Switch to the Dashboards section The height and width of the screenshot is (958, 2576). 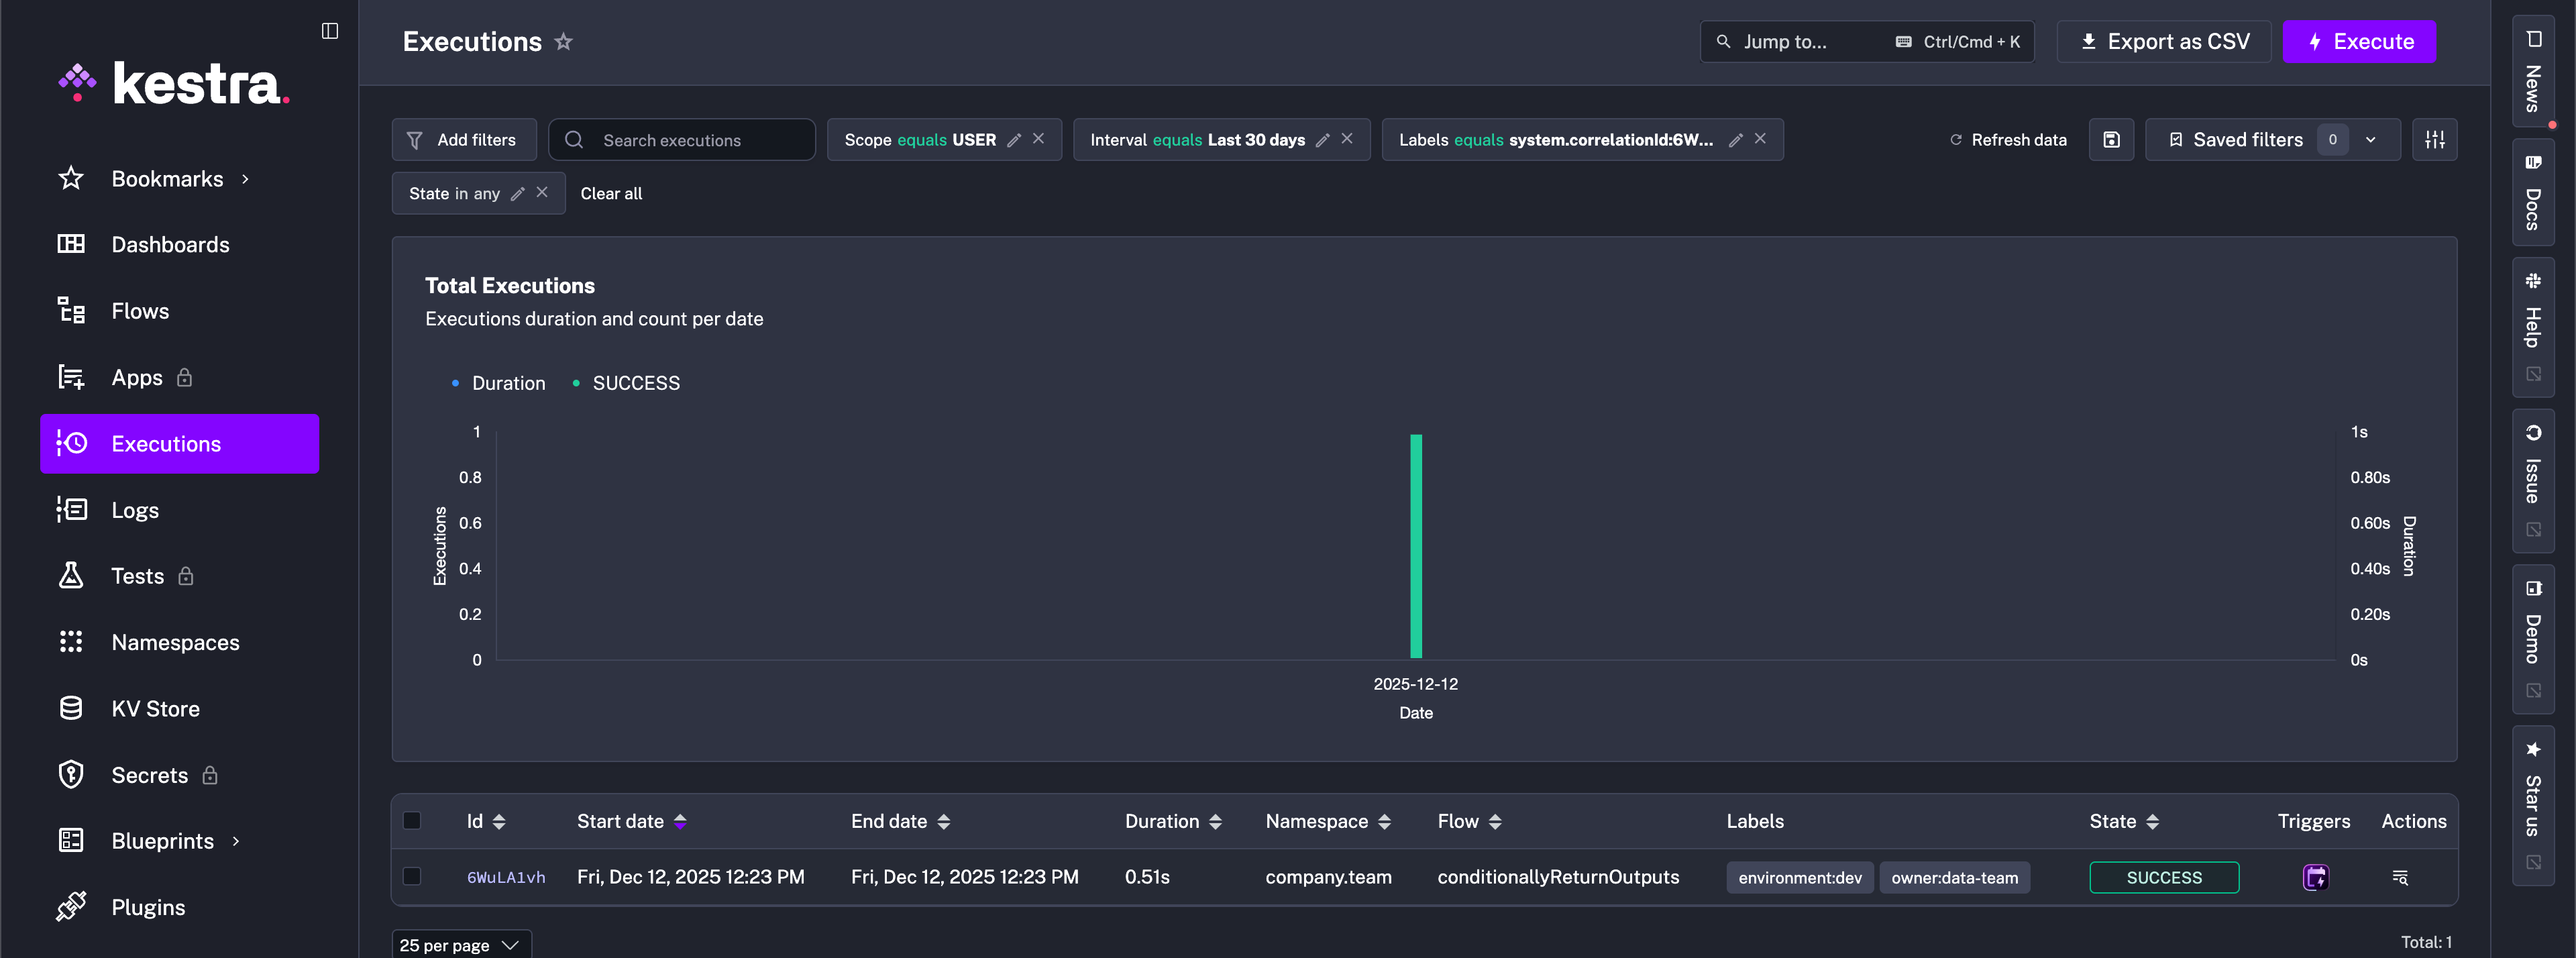pos(170,244)
